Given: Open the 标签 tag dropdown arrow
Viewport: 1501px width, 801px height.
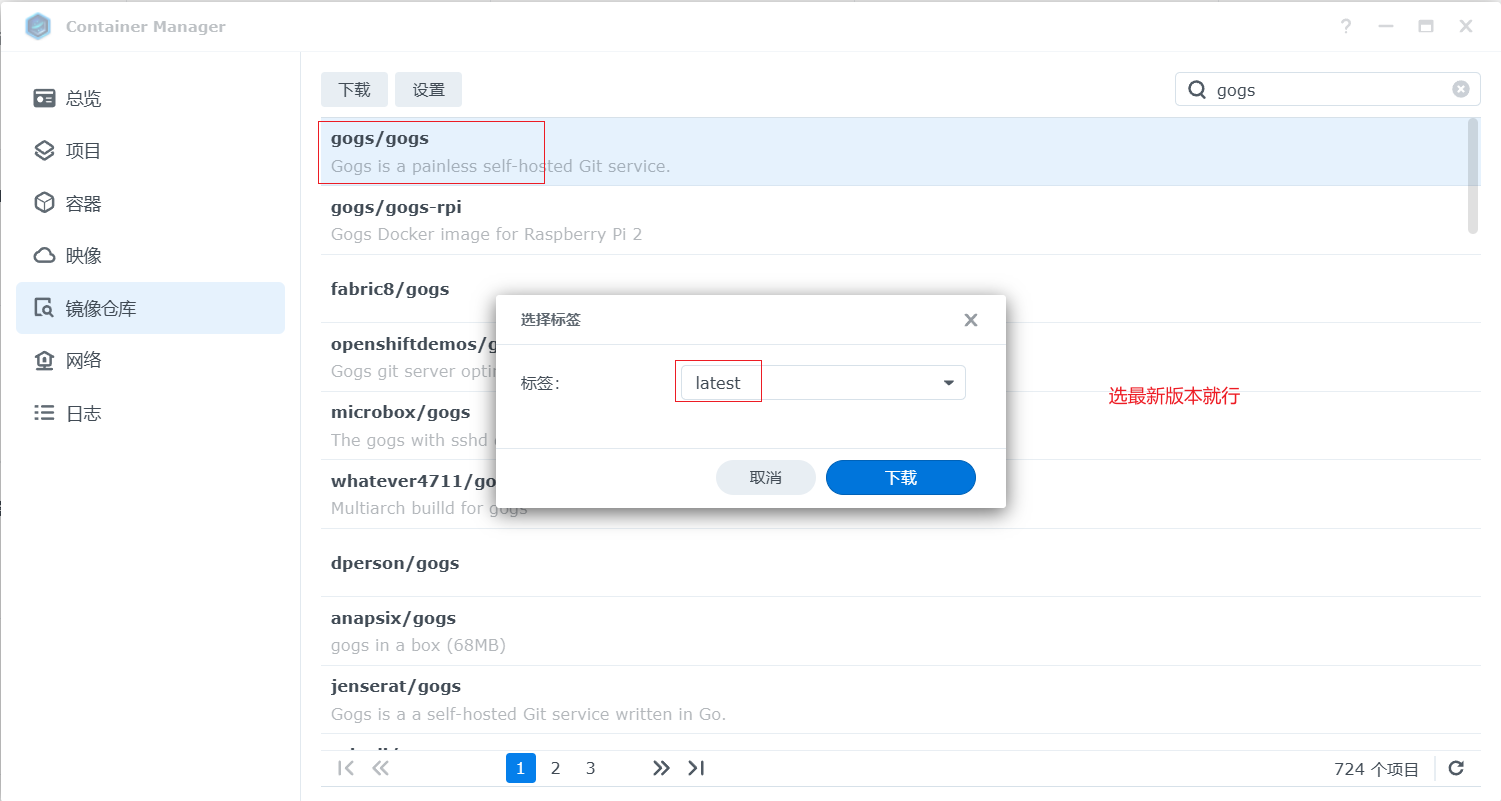Looking at the screenshot, I should 949,383.
